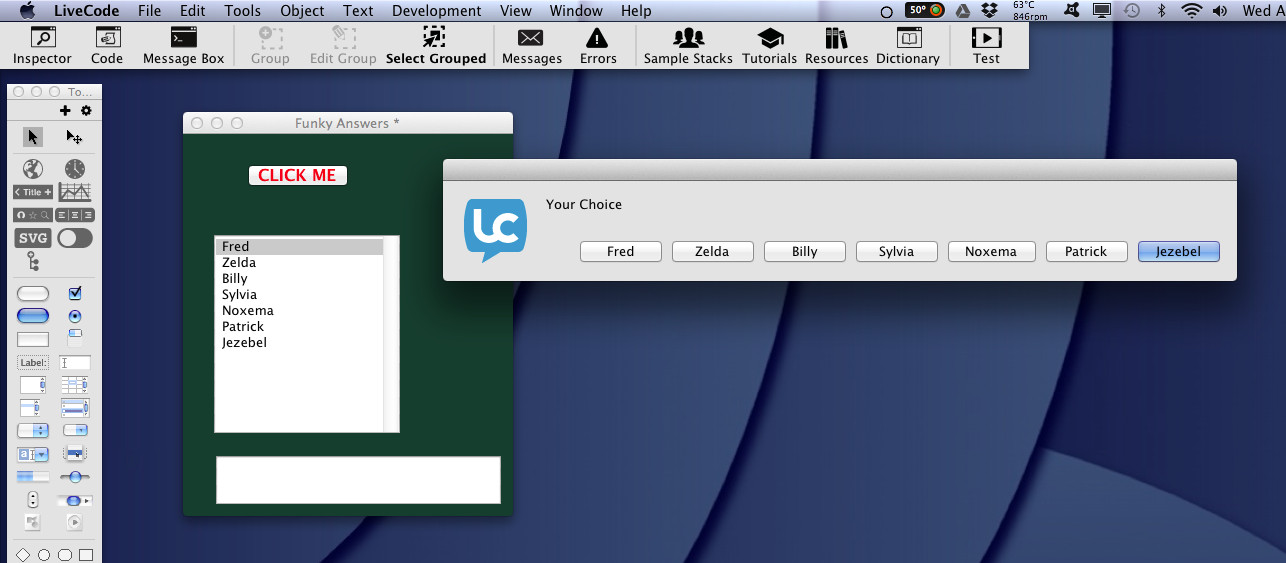This screenshot has width=1286, height=563.
Task: Open Tutorials from the toolbar
Action: 770,46
